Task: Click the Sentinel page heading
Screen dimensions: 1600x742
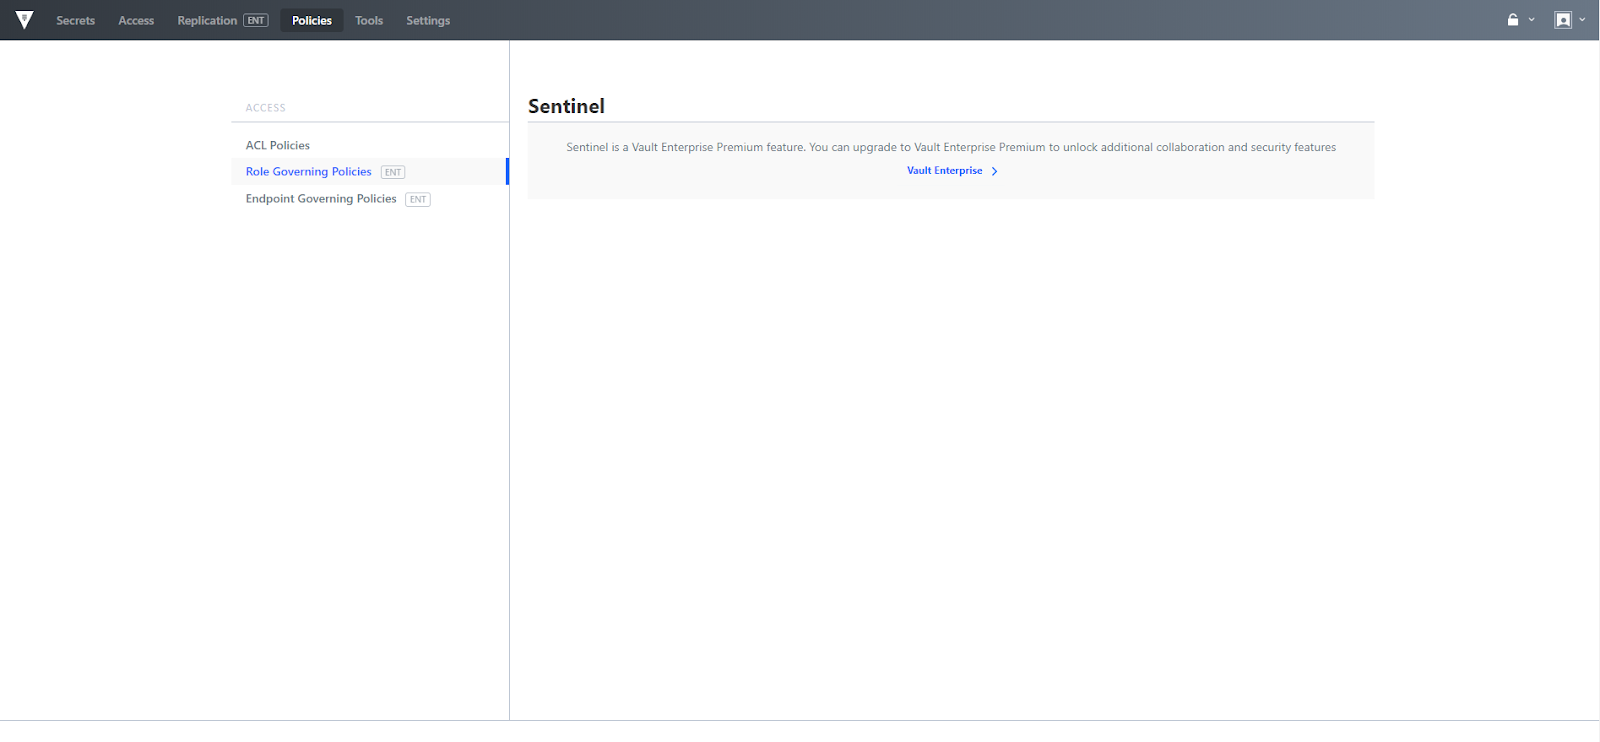Action: click(x=566, y=106)
